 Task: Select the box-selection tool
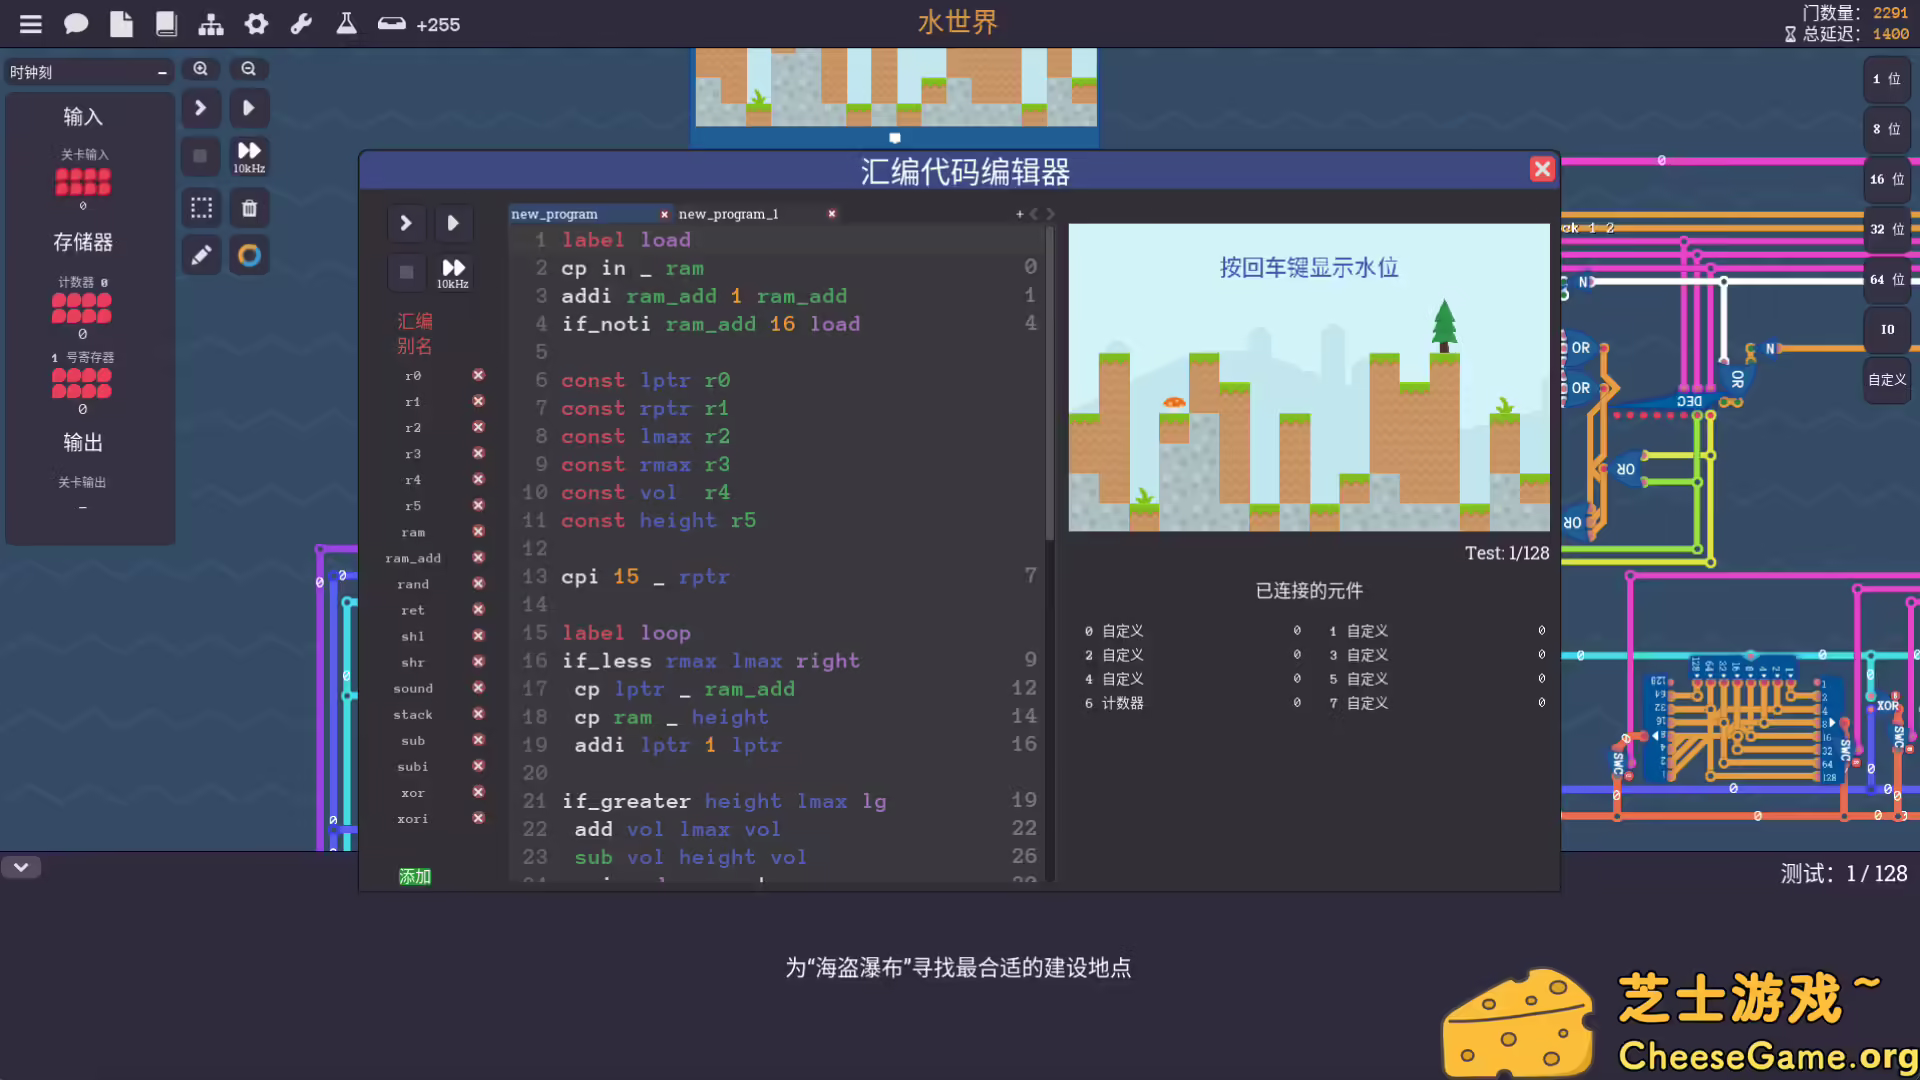tap(201, 207)
